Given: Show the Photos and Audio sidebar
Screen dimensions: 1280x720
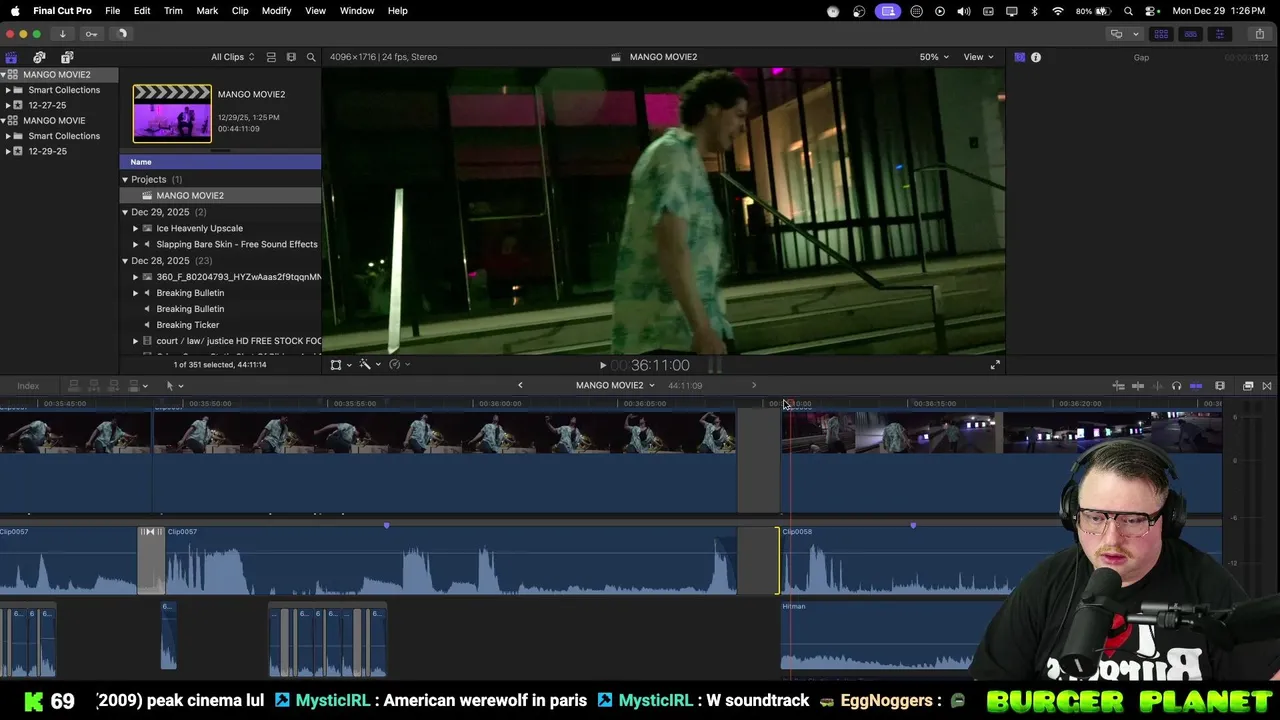Looking at the screenshot, I should click(39, 57).
